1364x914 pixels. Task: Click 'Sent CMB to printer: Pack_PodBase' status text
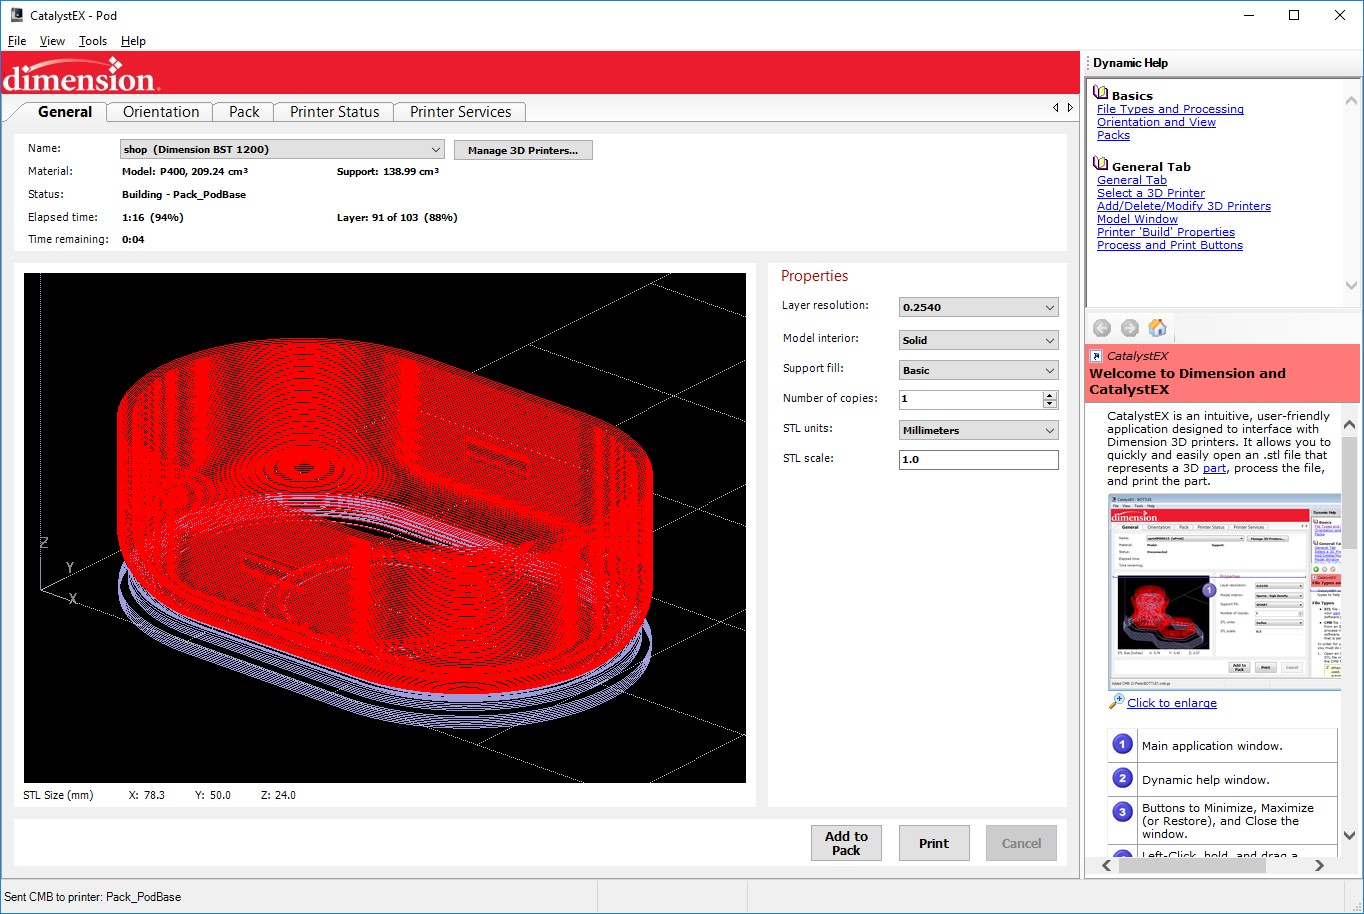point(93,897)
